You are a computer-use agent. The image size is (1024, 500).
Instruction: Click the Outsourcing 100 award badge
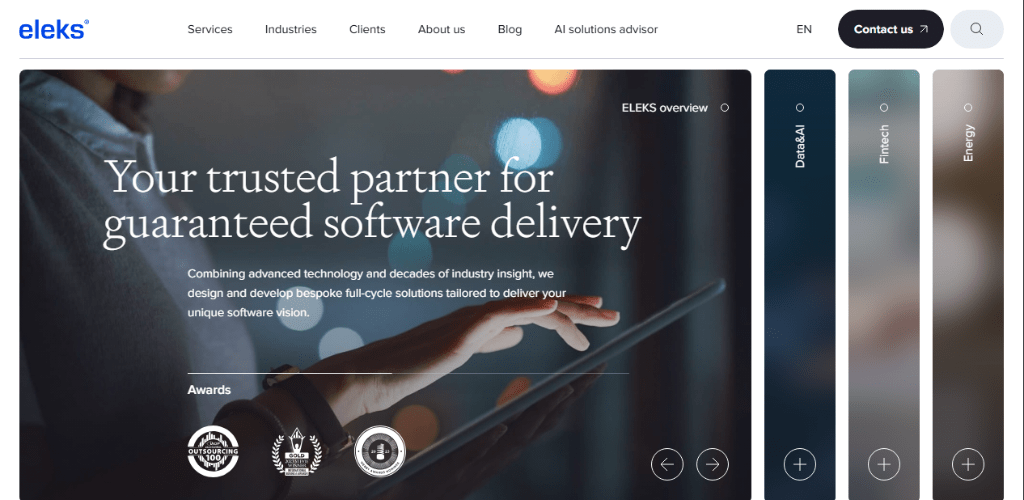coord(213,451)
